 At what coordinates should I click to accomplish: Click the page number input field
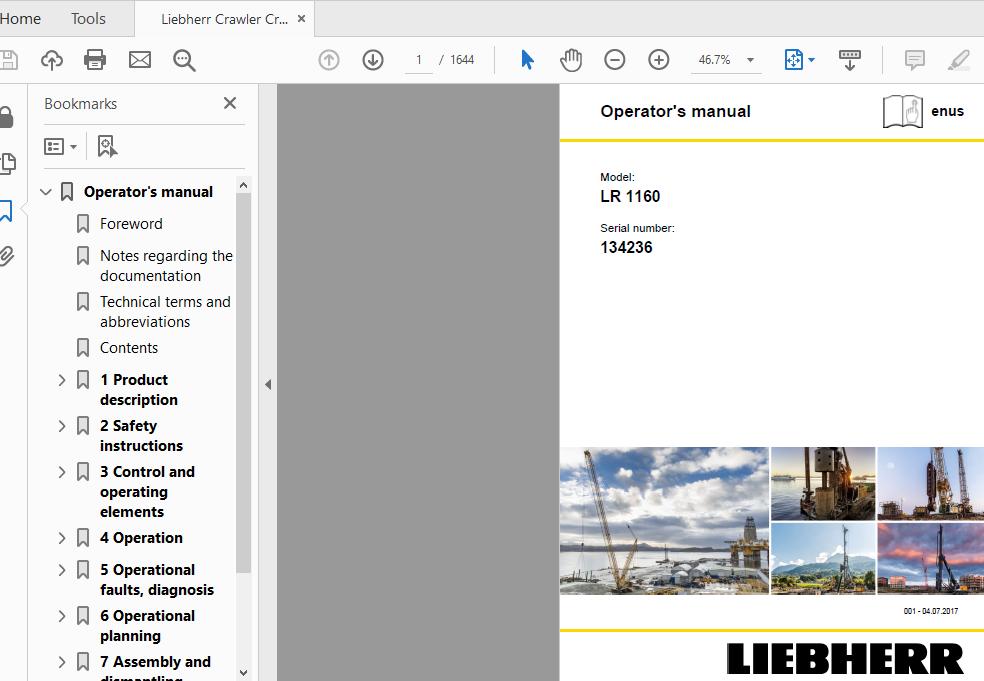[419, 60]
